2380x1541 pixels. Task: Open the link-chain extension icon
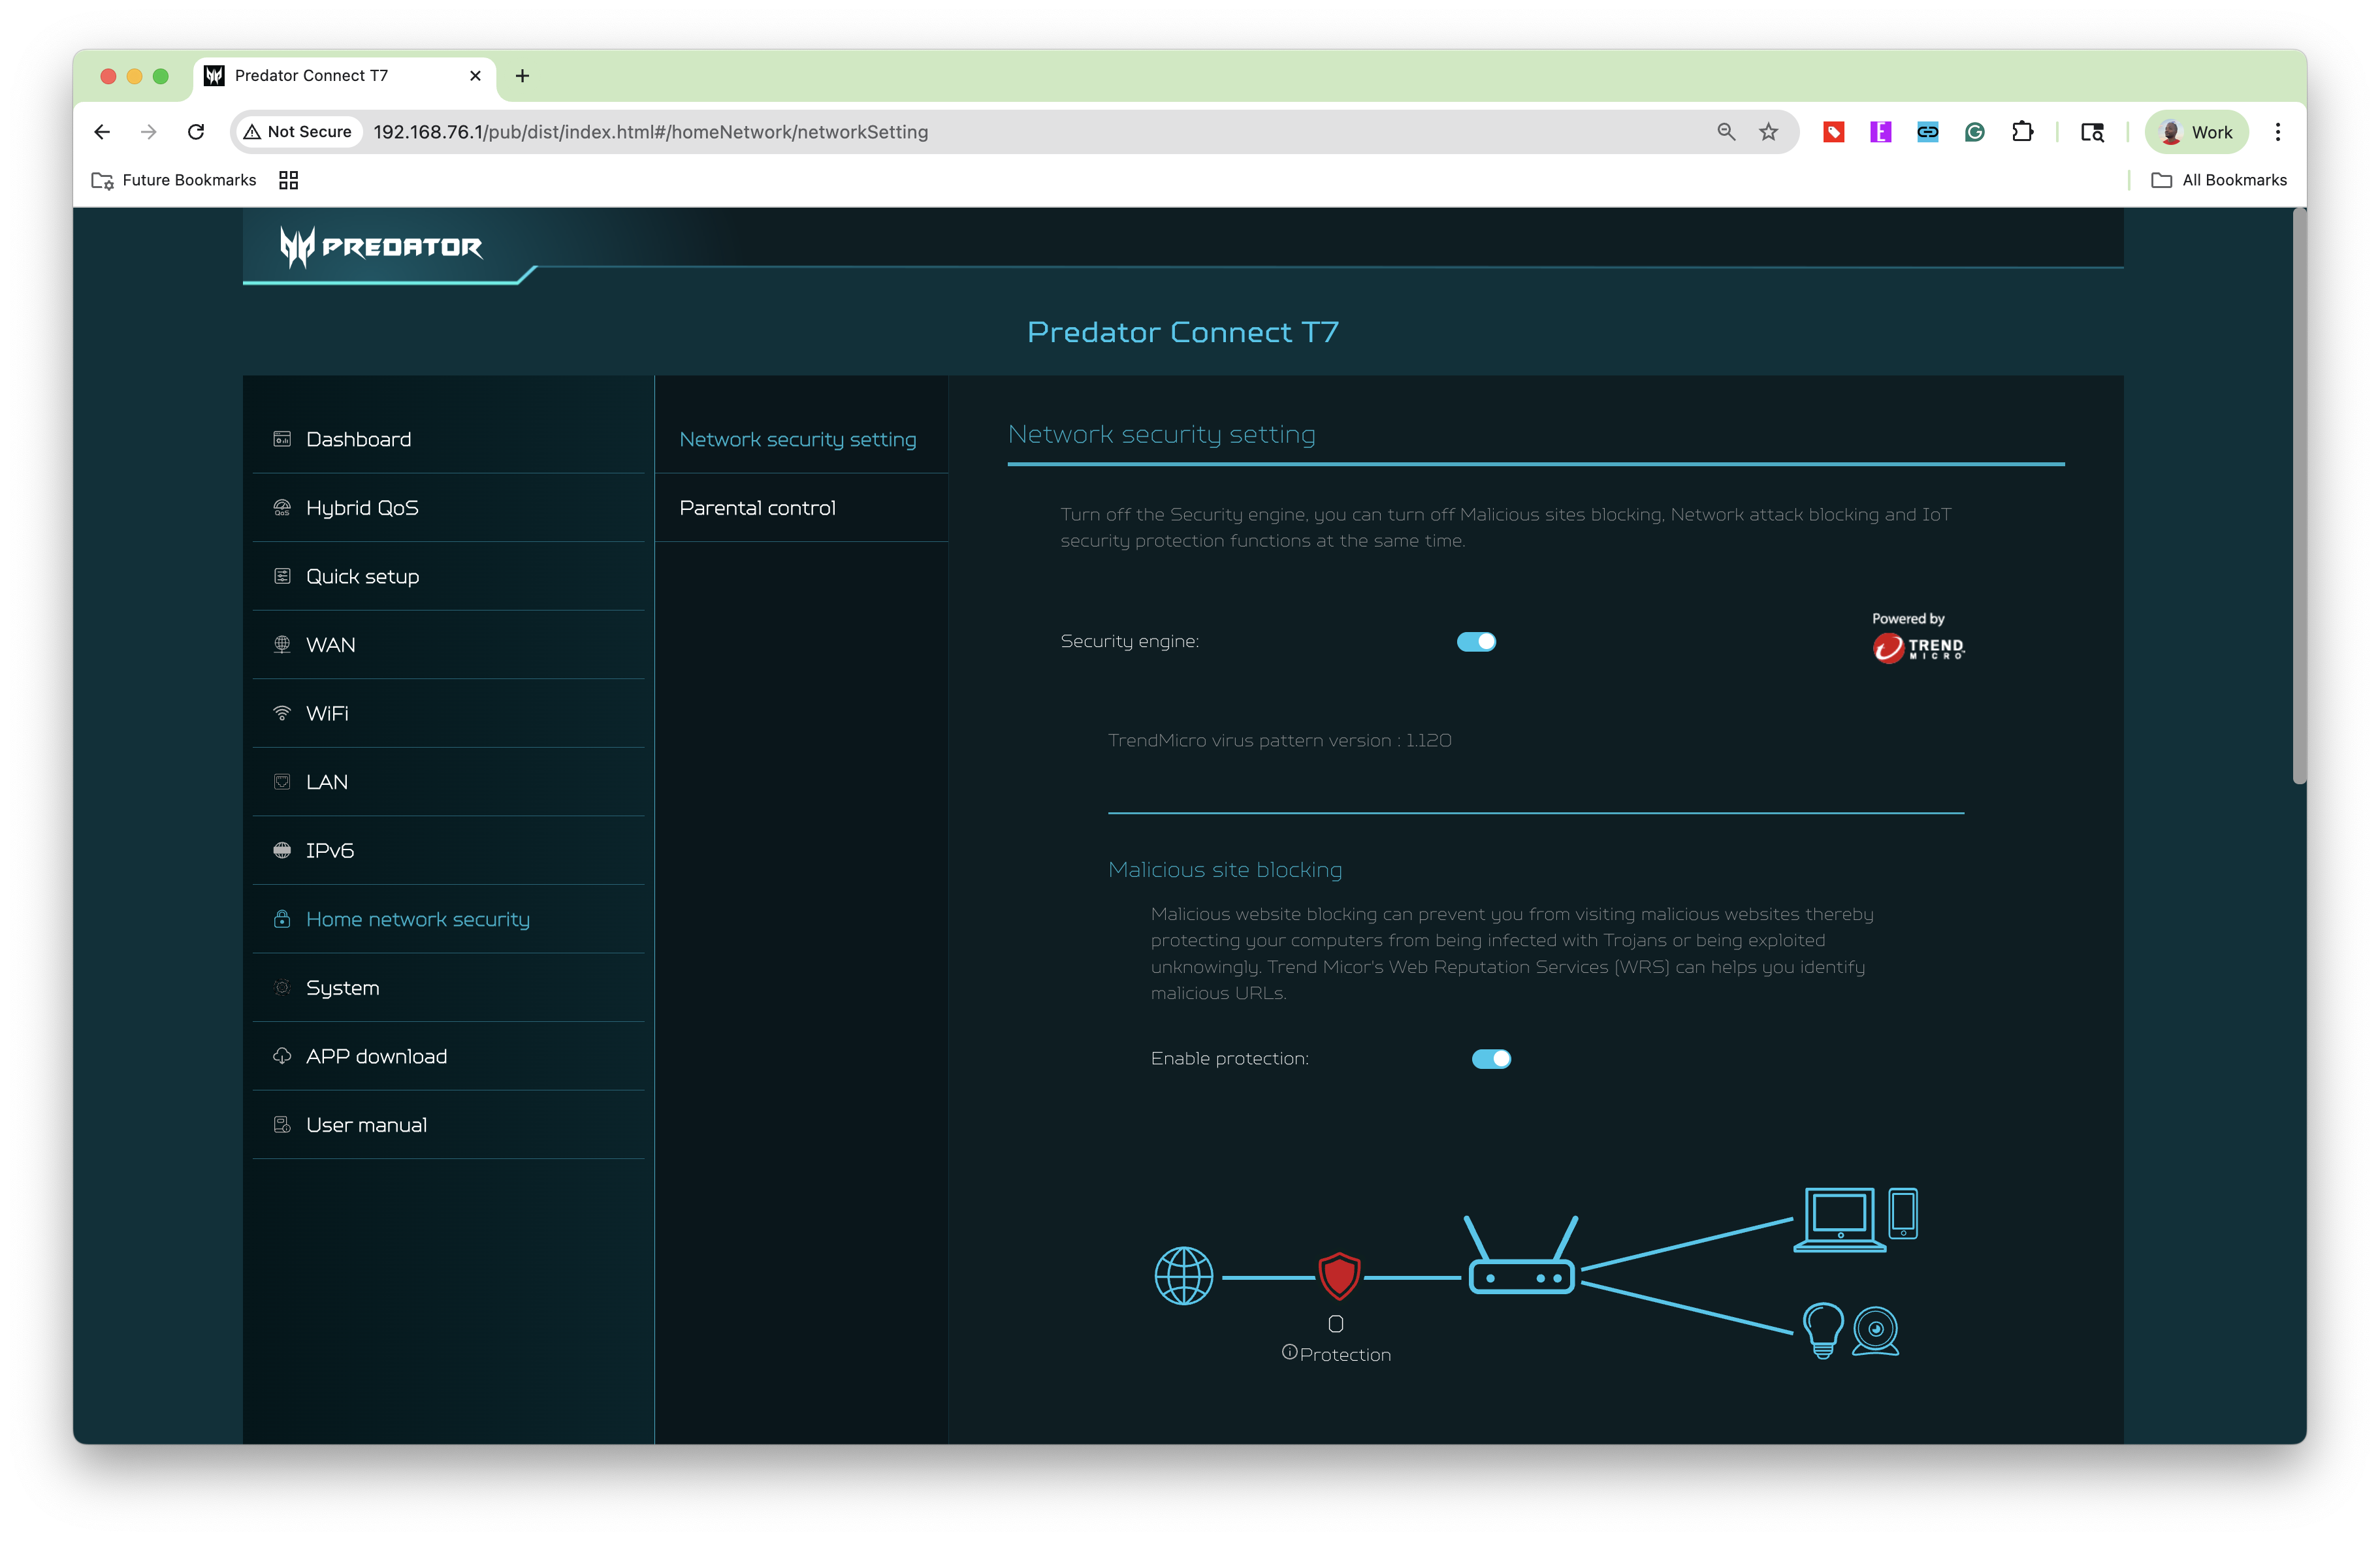coord(1928,132)
